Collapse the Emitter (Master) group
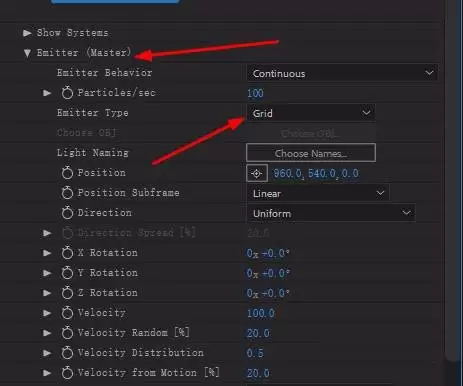This screenshot has width=463, height=386. click(27, 53)
